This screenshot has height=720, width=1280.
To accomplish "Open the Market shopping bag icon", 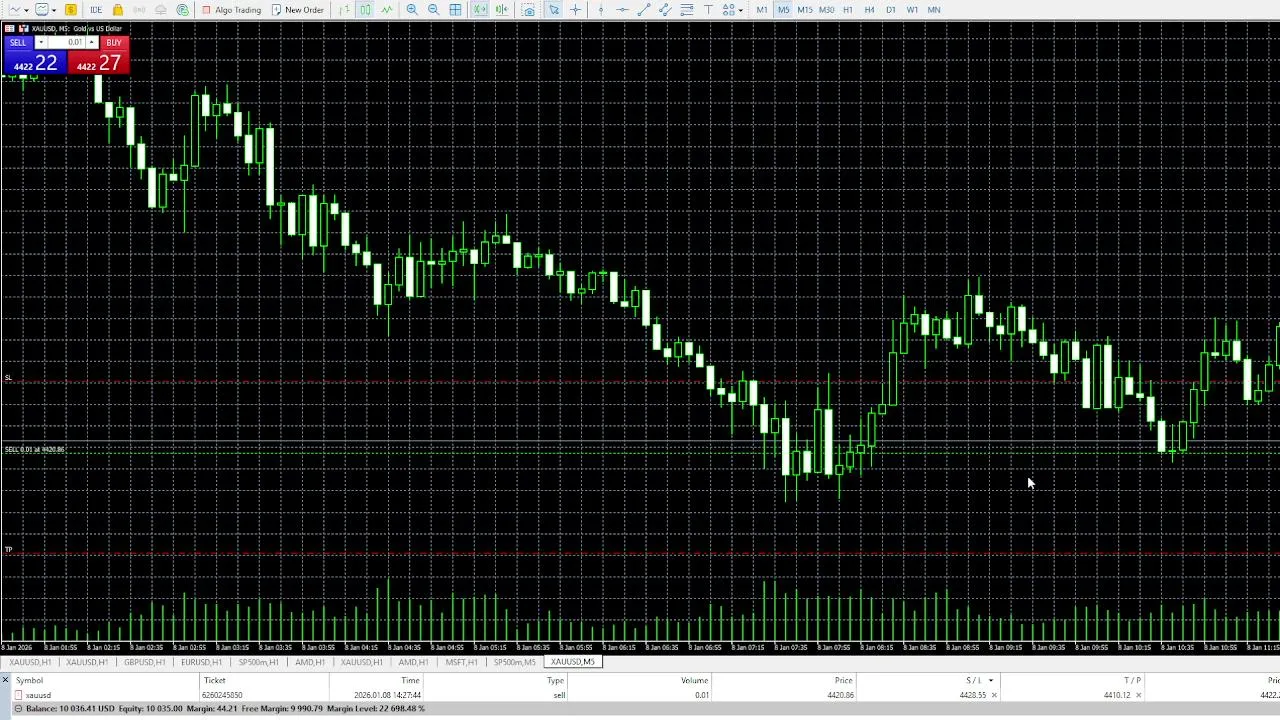I will 118,10.
